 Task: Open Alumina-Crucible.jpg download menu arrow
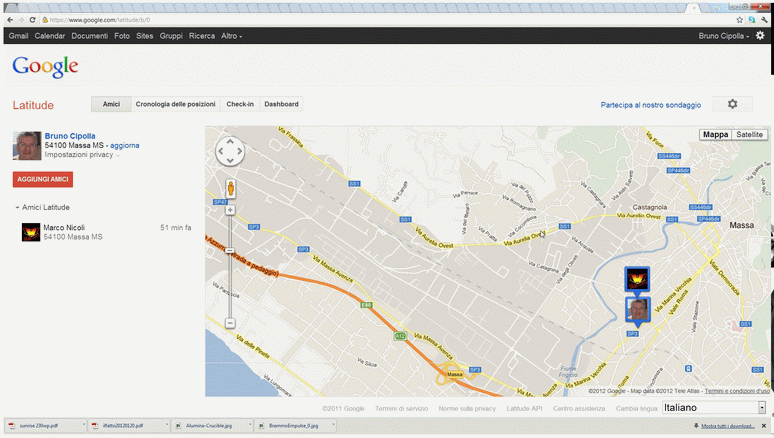point(250,425)
